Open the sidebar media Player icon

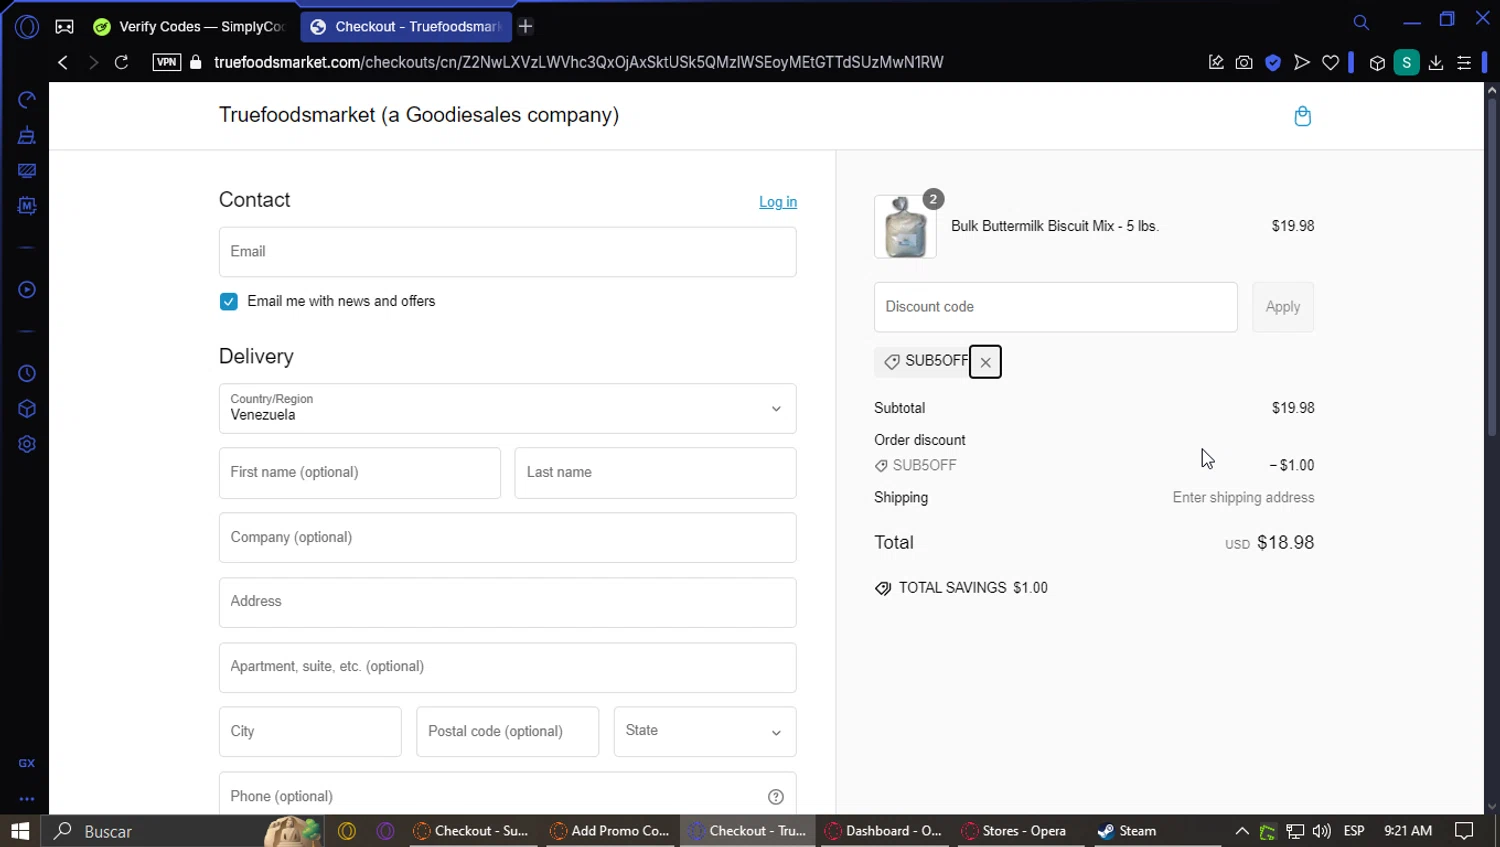27,290
